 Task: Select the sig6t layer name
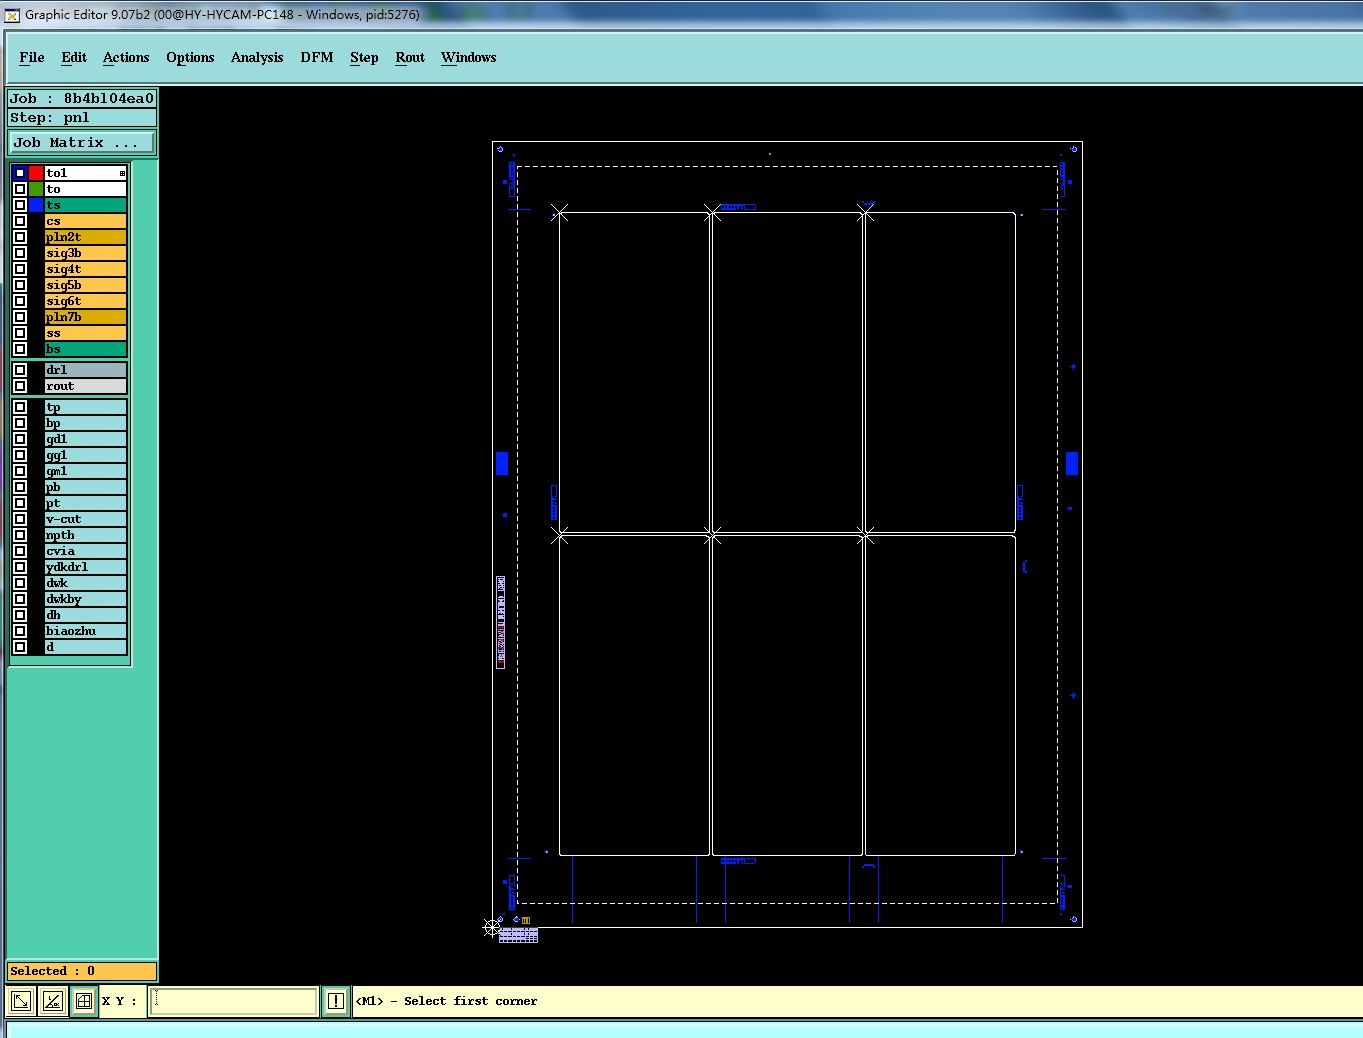86,301
